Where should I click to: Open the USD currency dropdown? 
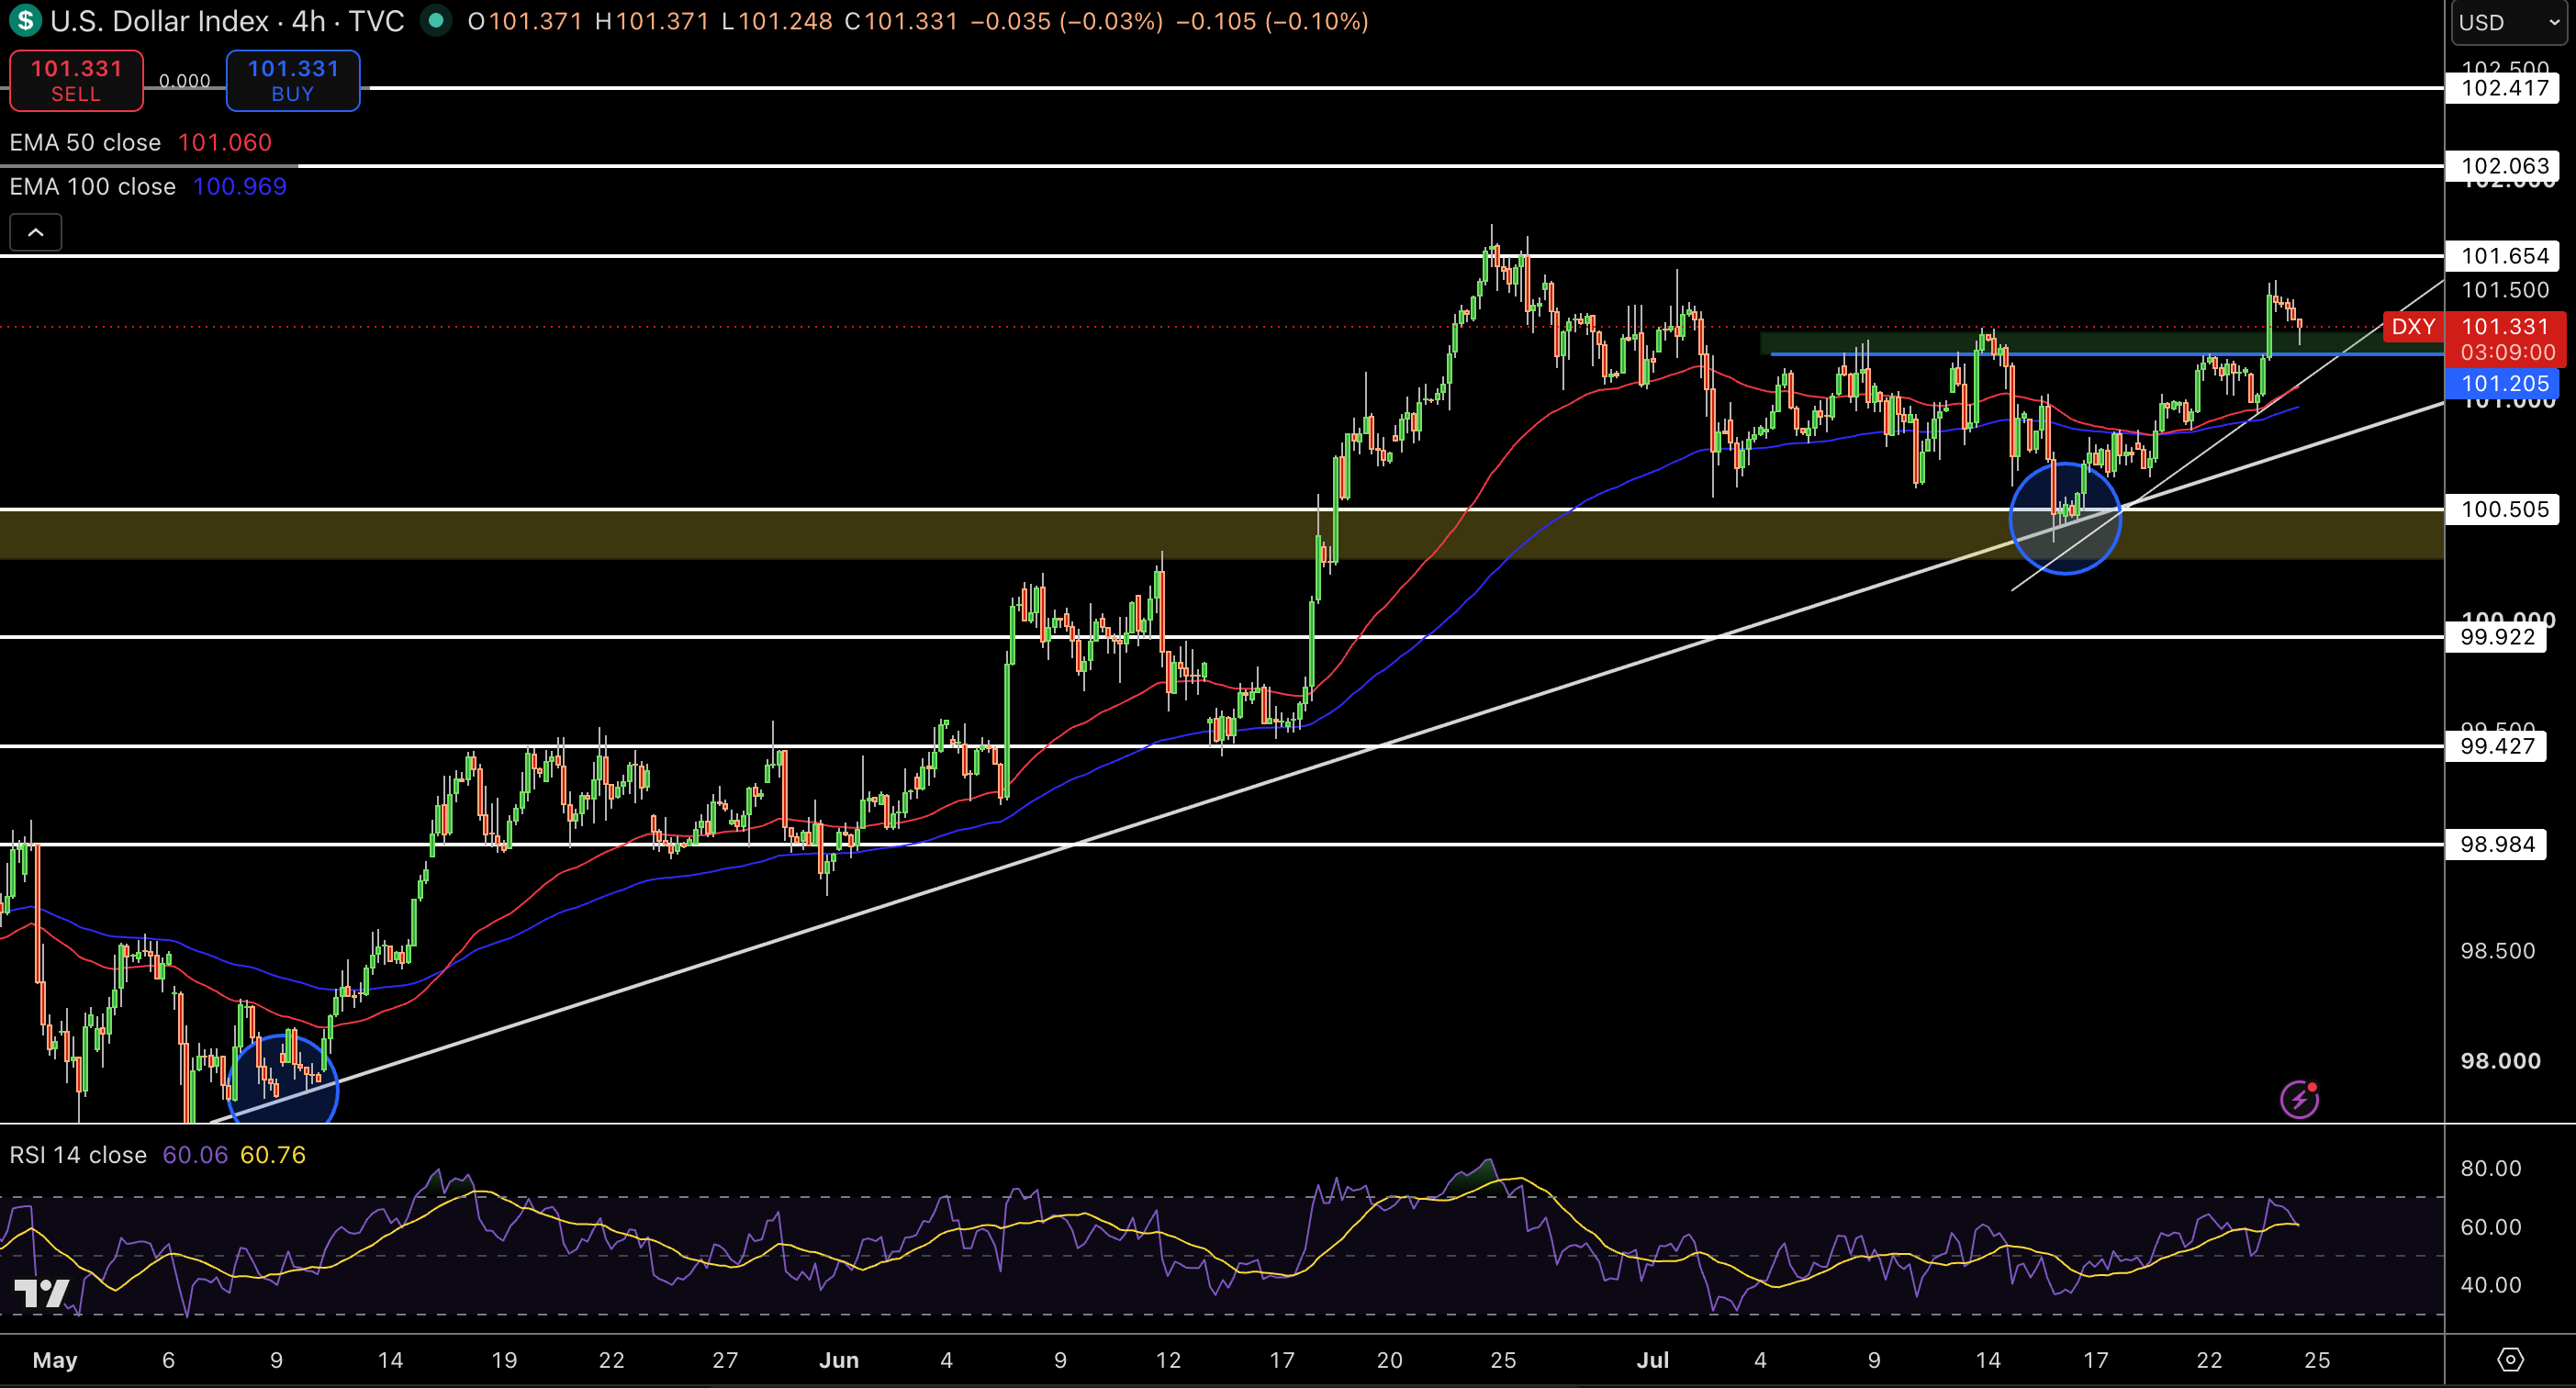pos(2510,22)
